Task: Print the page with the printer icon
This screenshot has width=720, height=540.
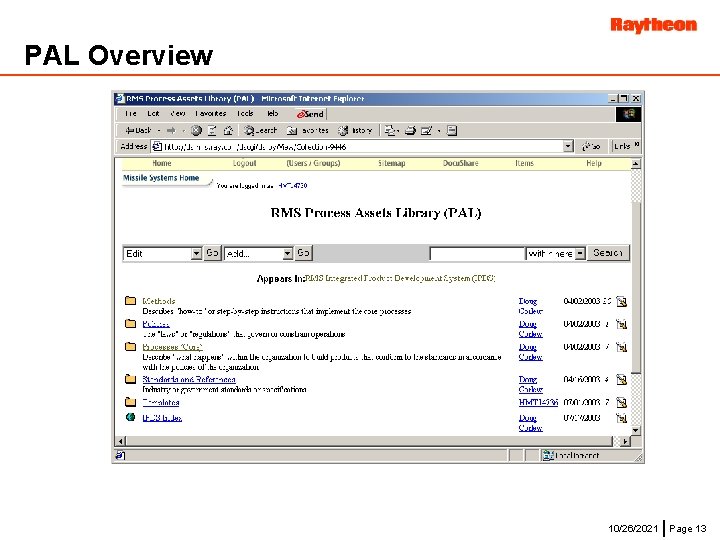Action: point(410,130)
